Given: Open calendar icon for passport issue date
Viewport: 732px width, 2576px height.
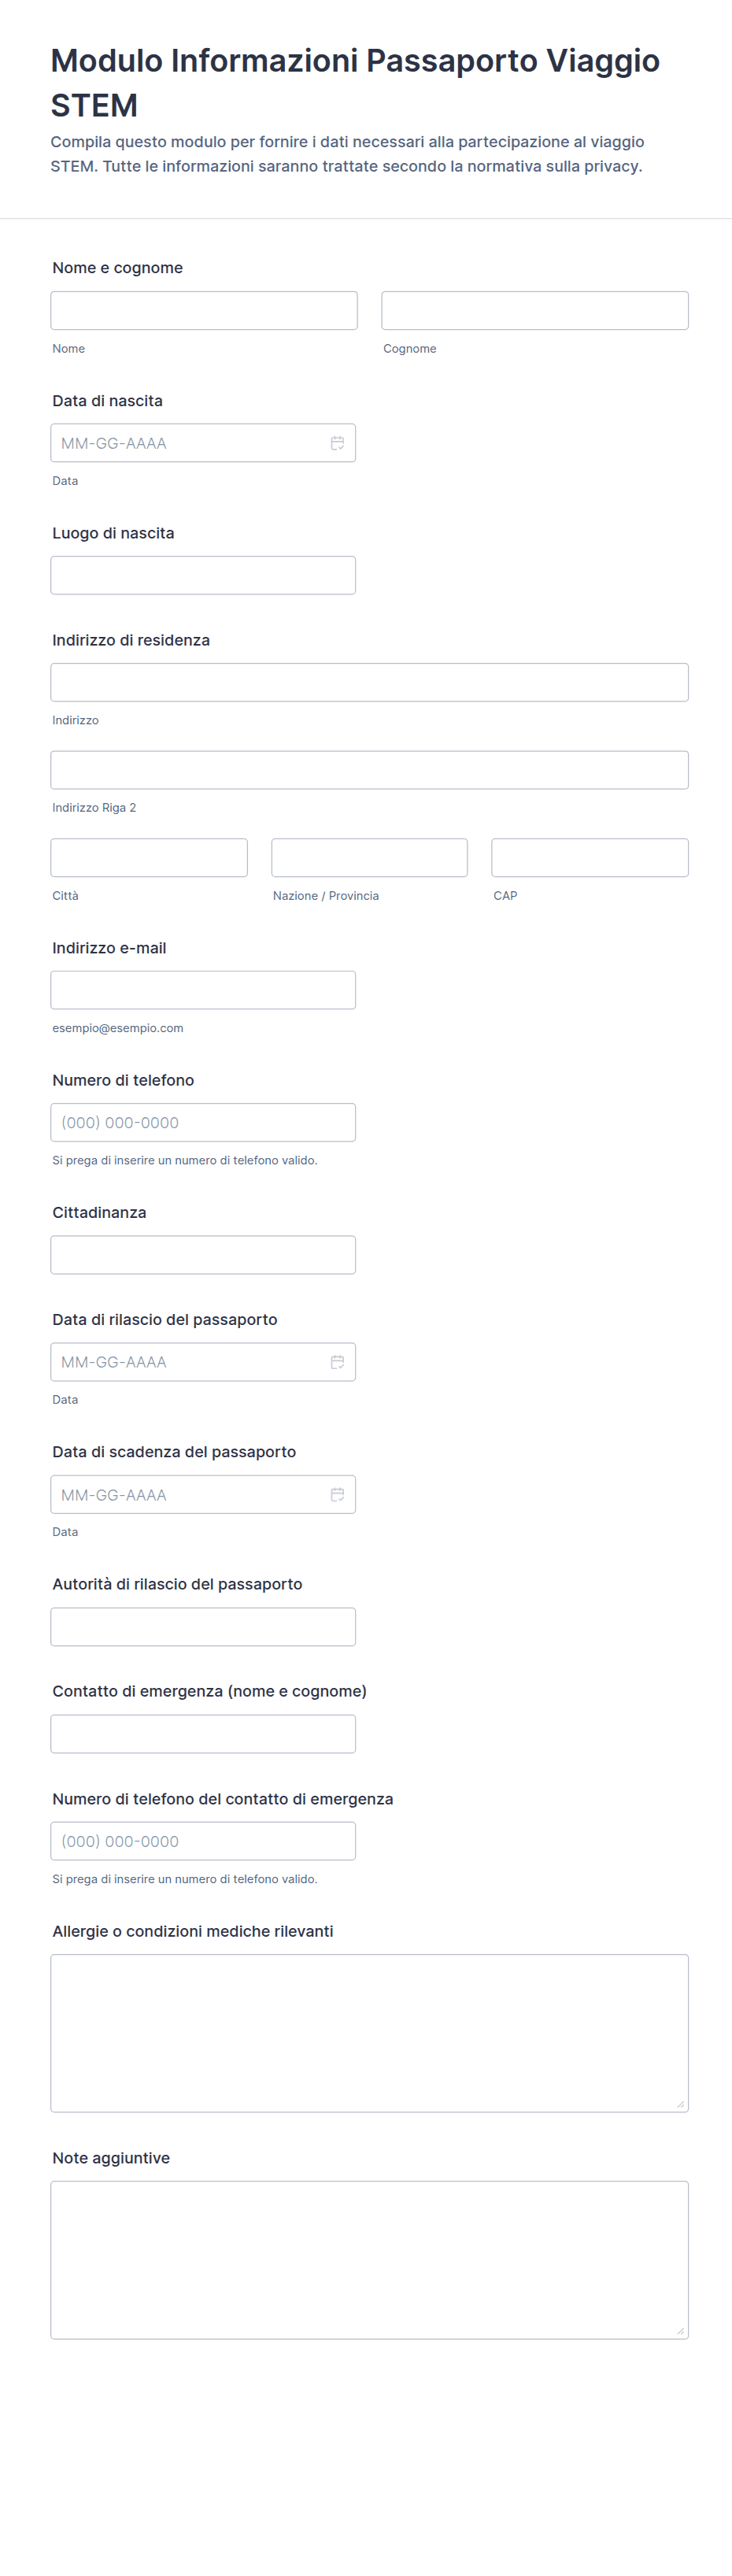Looking at the screenshot, I should point(337,1362).
